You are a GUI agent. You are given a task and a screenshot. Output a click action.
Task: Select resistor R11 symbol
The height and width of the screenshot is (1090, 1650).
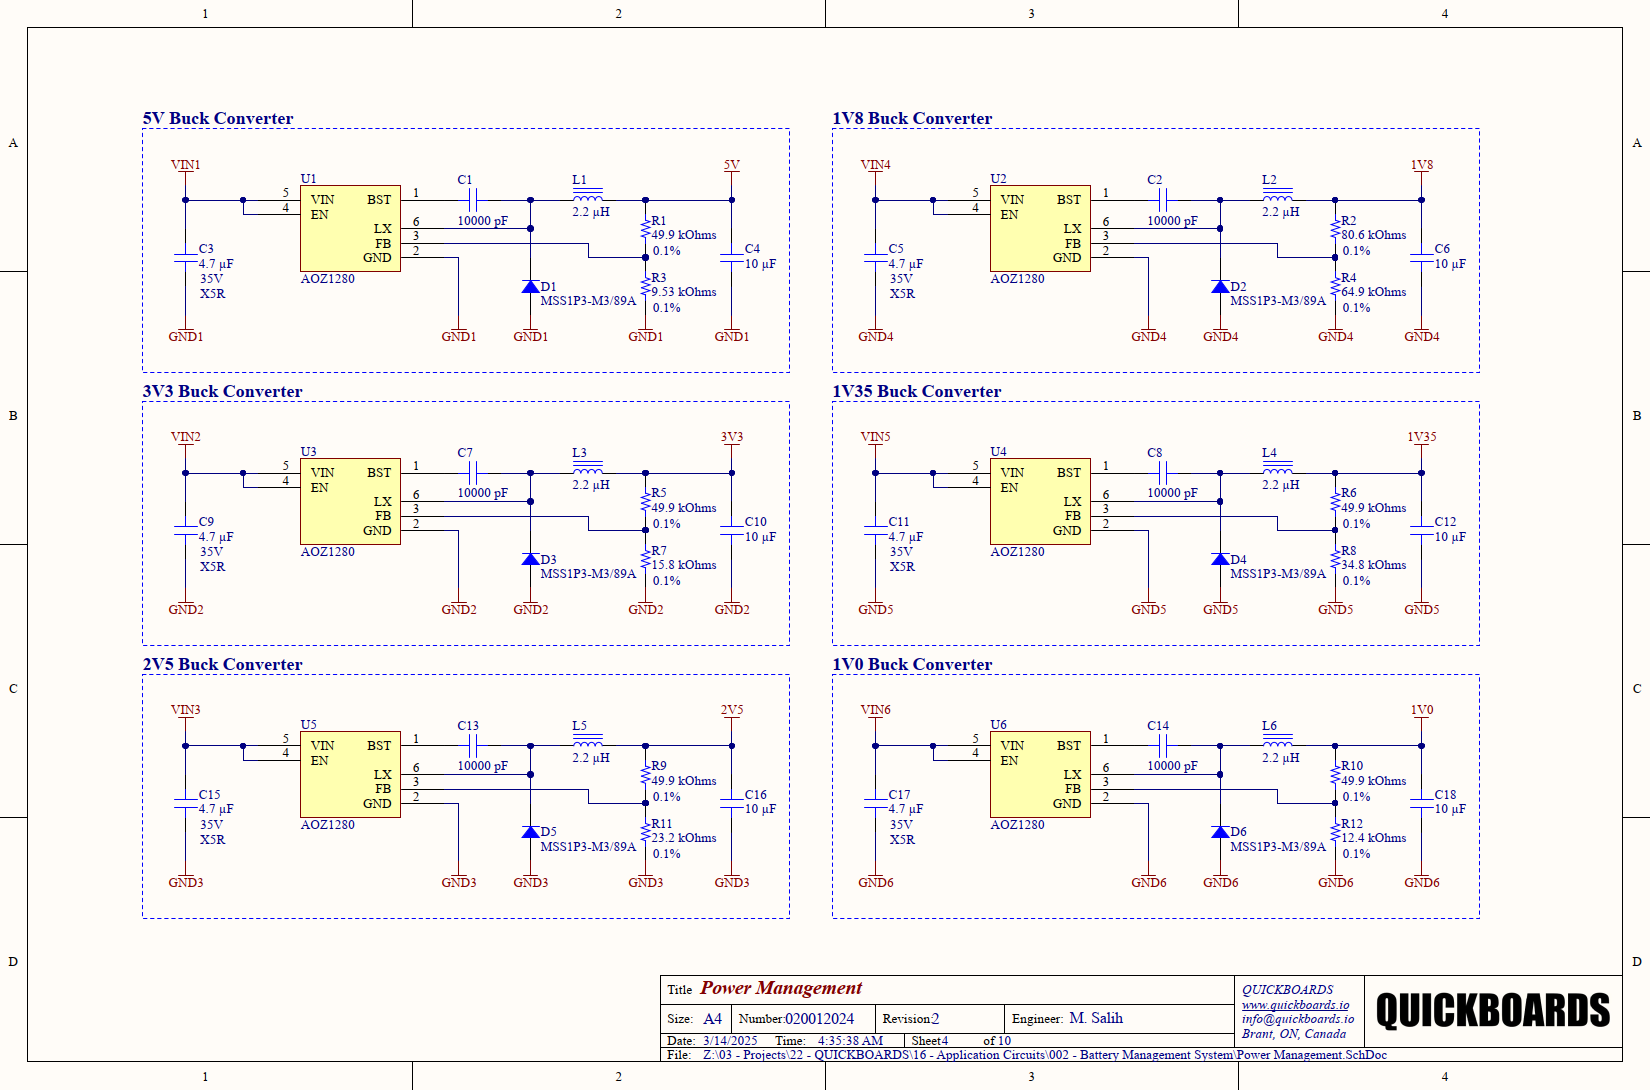pyautogui.click(x=645, y=832)
